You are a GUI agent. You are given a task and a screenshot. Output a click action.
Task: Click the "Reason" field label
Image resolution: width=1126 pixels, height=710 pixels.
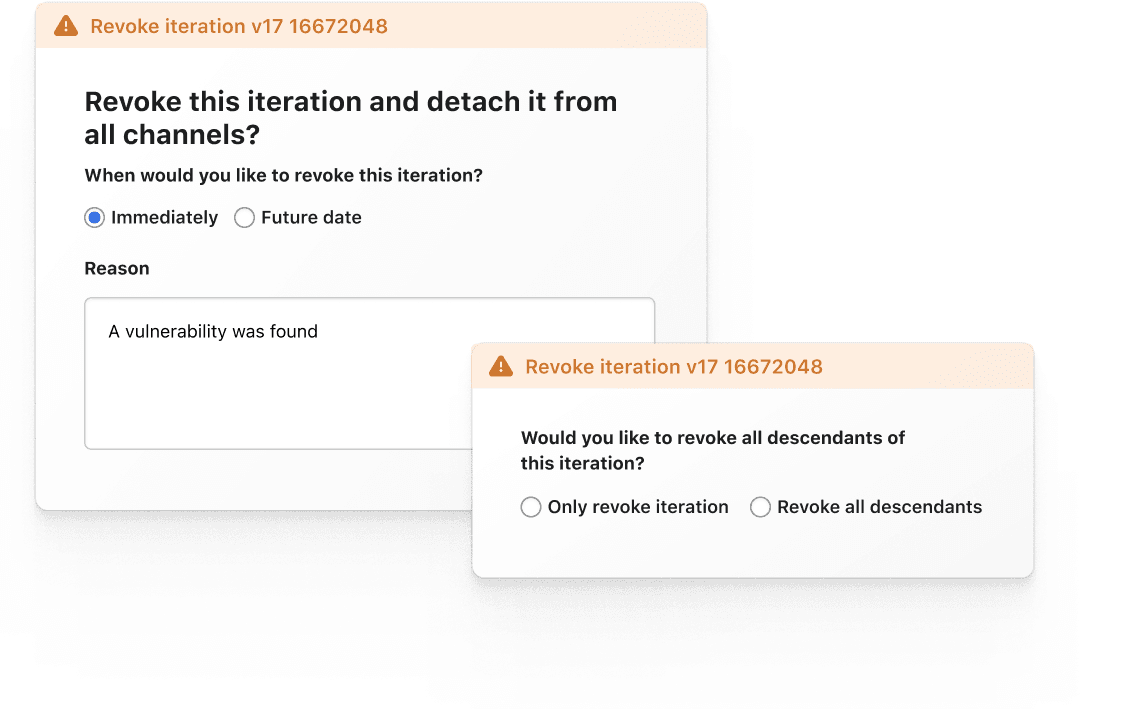pyautogui.click(x=117, y=268)
